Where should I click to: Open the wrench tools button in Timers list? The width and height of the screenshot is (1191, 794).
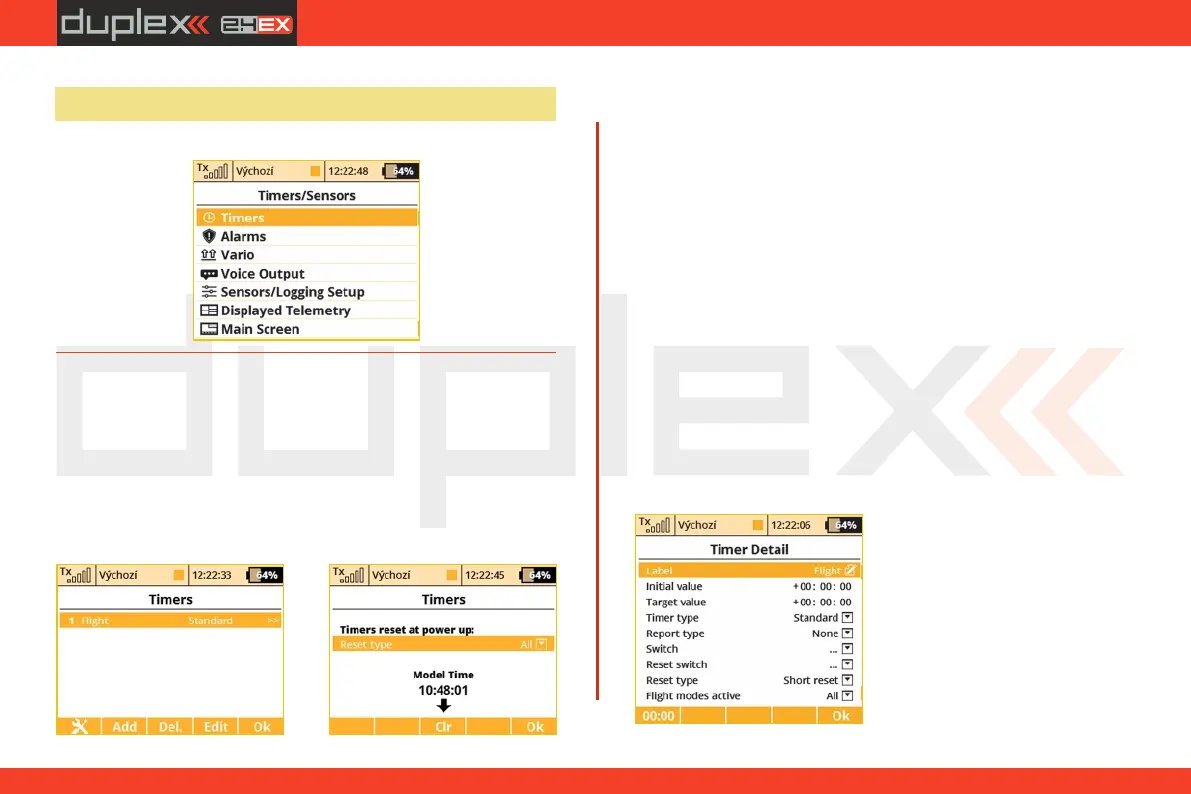79,726
